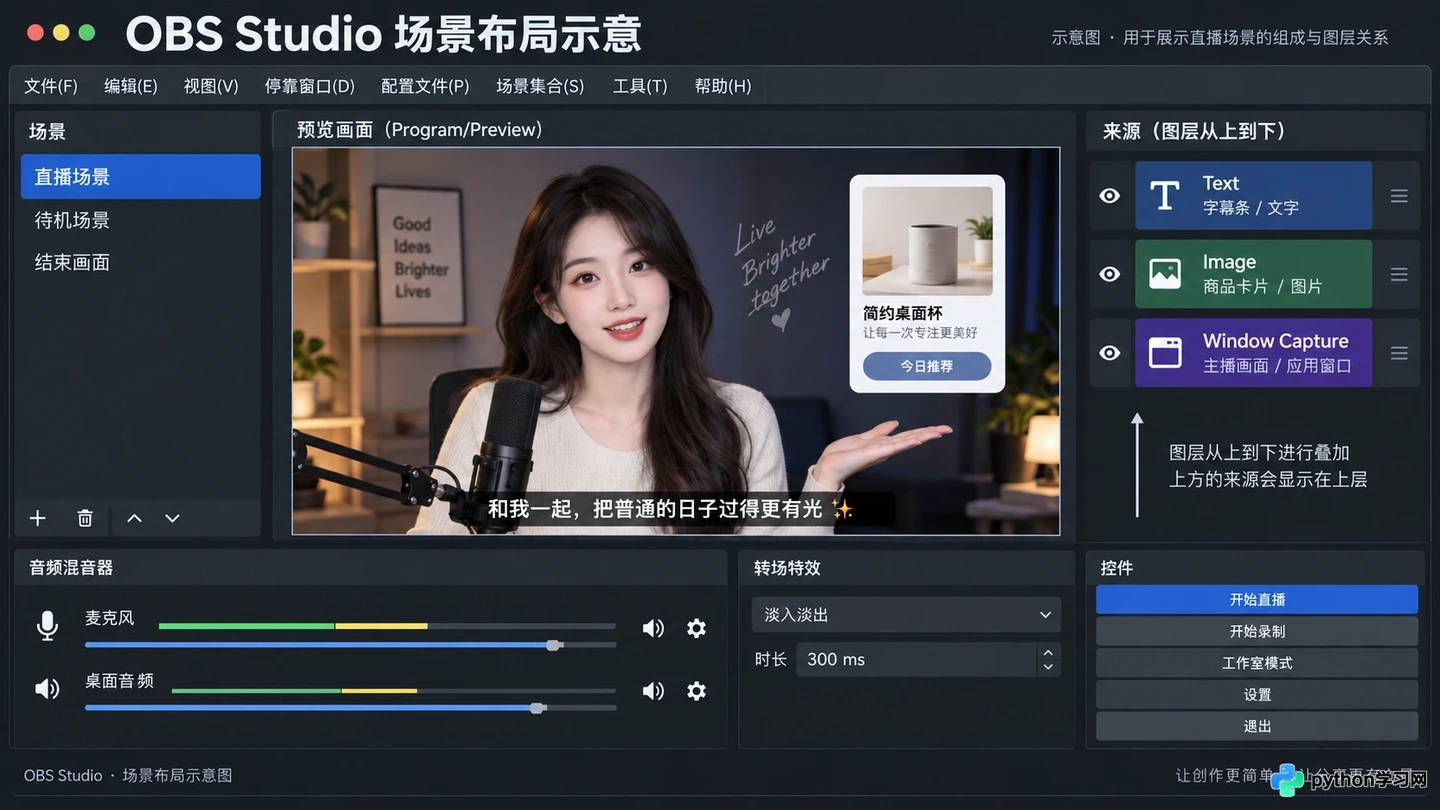Open the 停靠窗口(D) menu
The image size is (1440, 810).
pos(310,86)
